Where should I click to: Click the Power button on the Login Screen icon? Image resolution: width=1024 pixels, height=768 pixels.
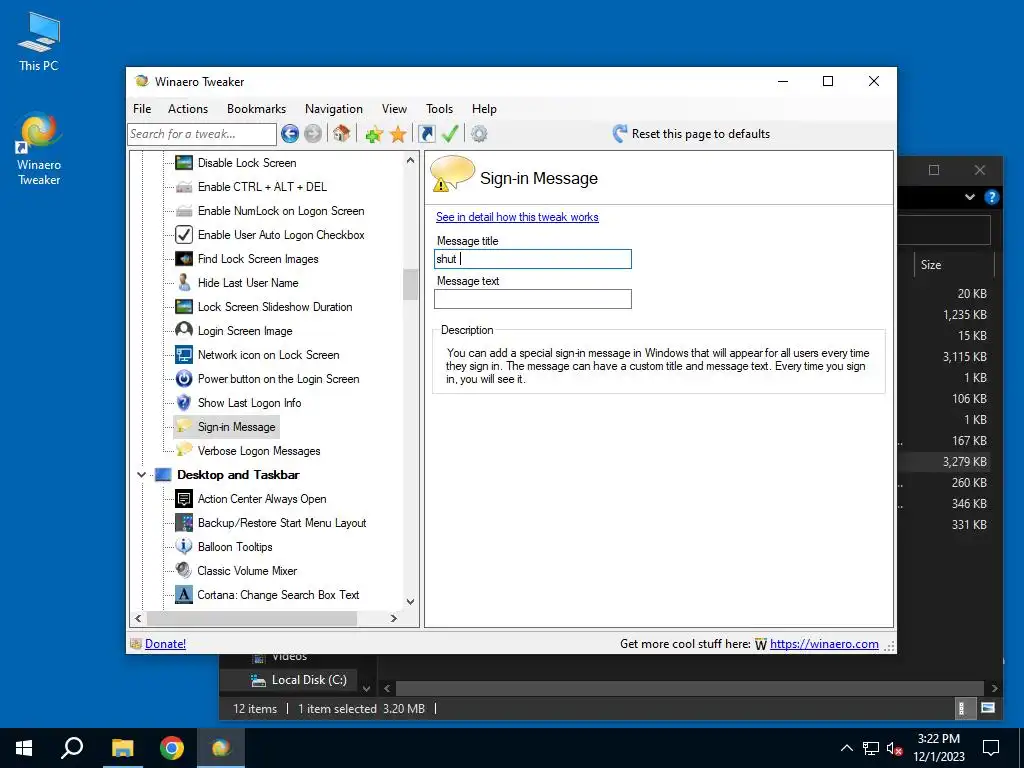click(x=184, y=379)
